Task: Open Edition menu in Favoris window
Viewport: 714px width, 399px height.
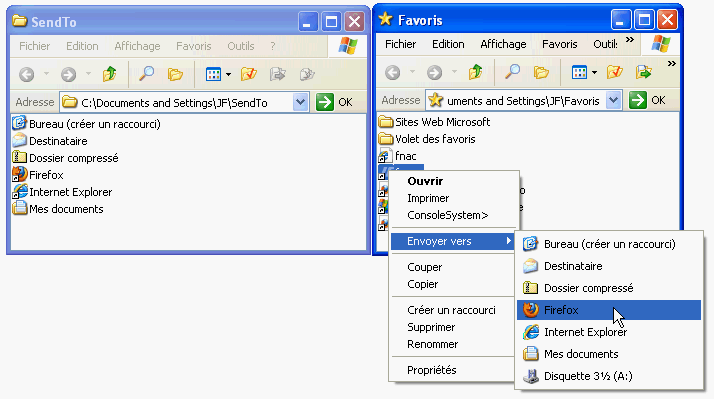Action: 448,44
